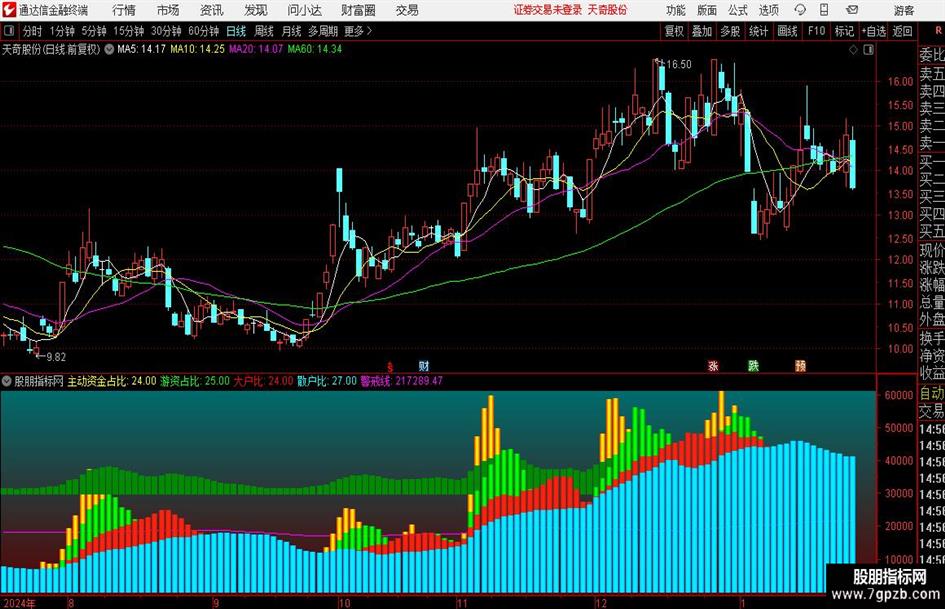
Task: Open the mail envelope icon
Action: coord(852,10)
